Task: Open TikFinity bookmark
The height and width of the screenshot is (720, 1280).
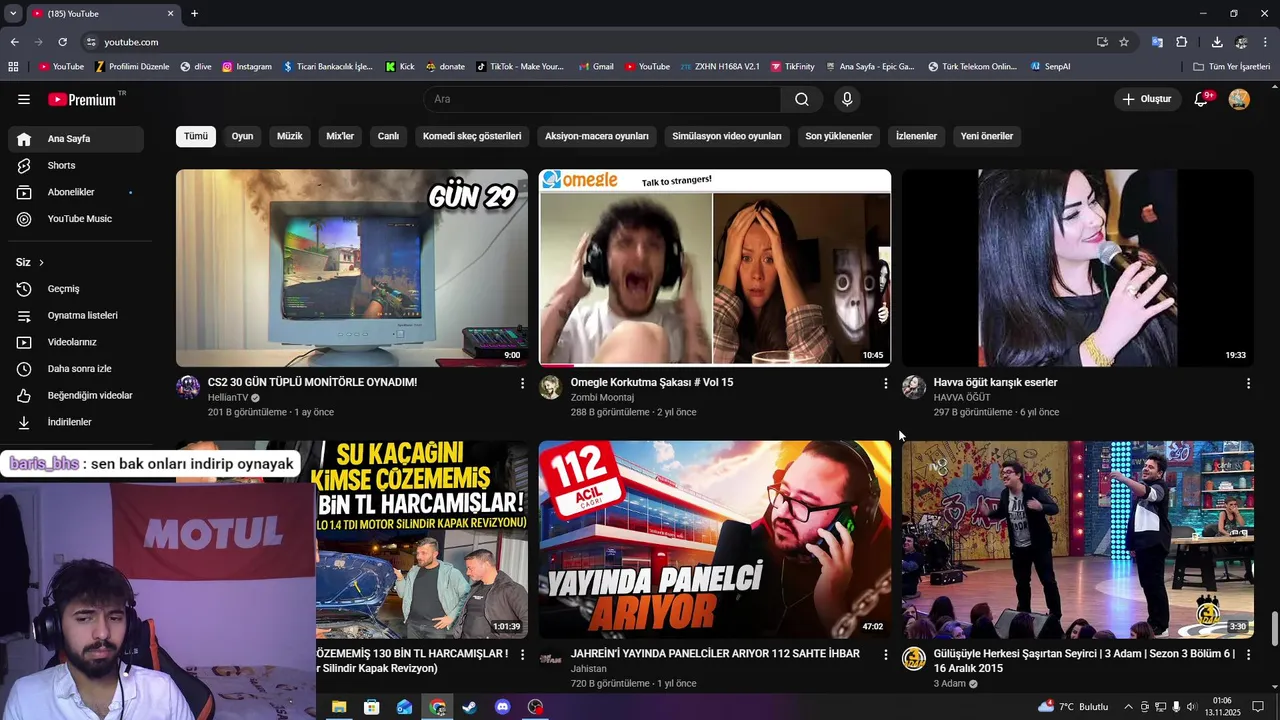Action: coord(792,67)
